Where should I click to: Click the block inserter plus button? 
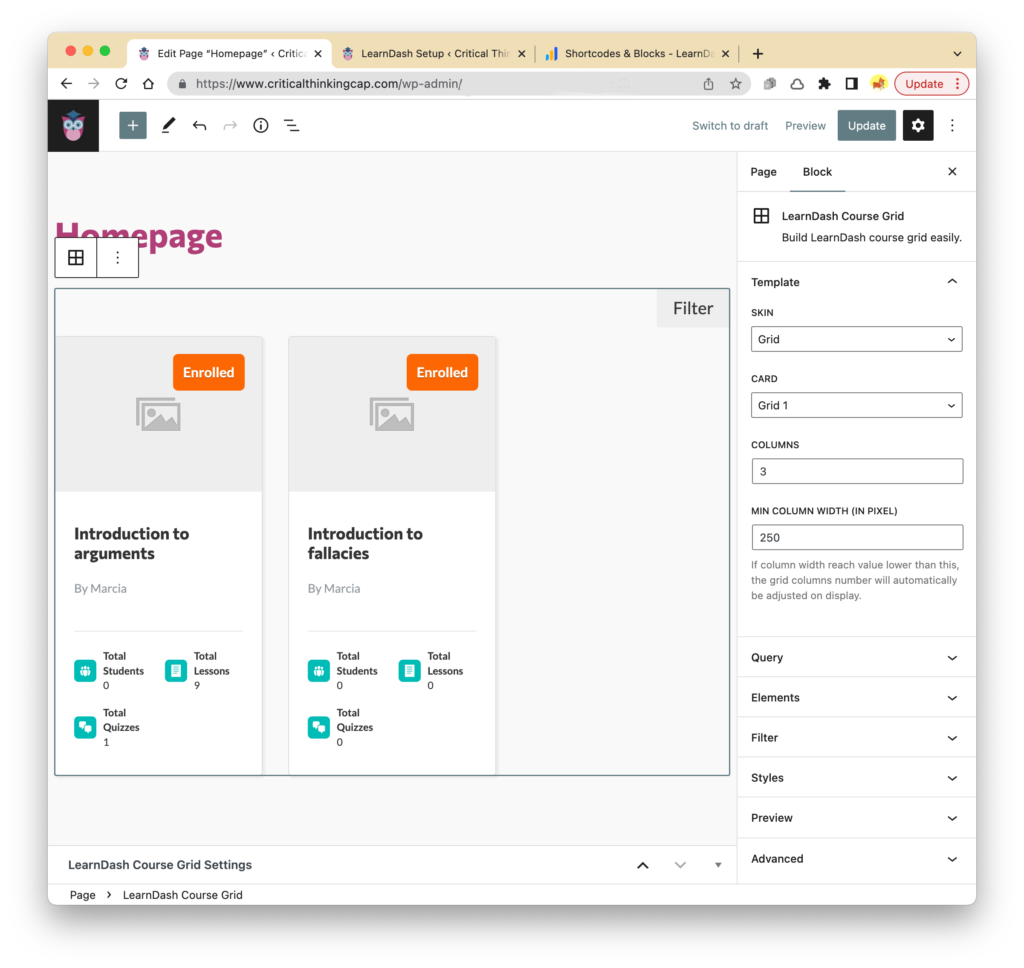[133, 125]
